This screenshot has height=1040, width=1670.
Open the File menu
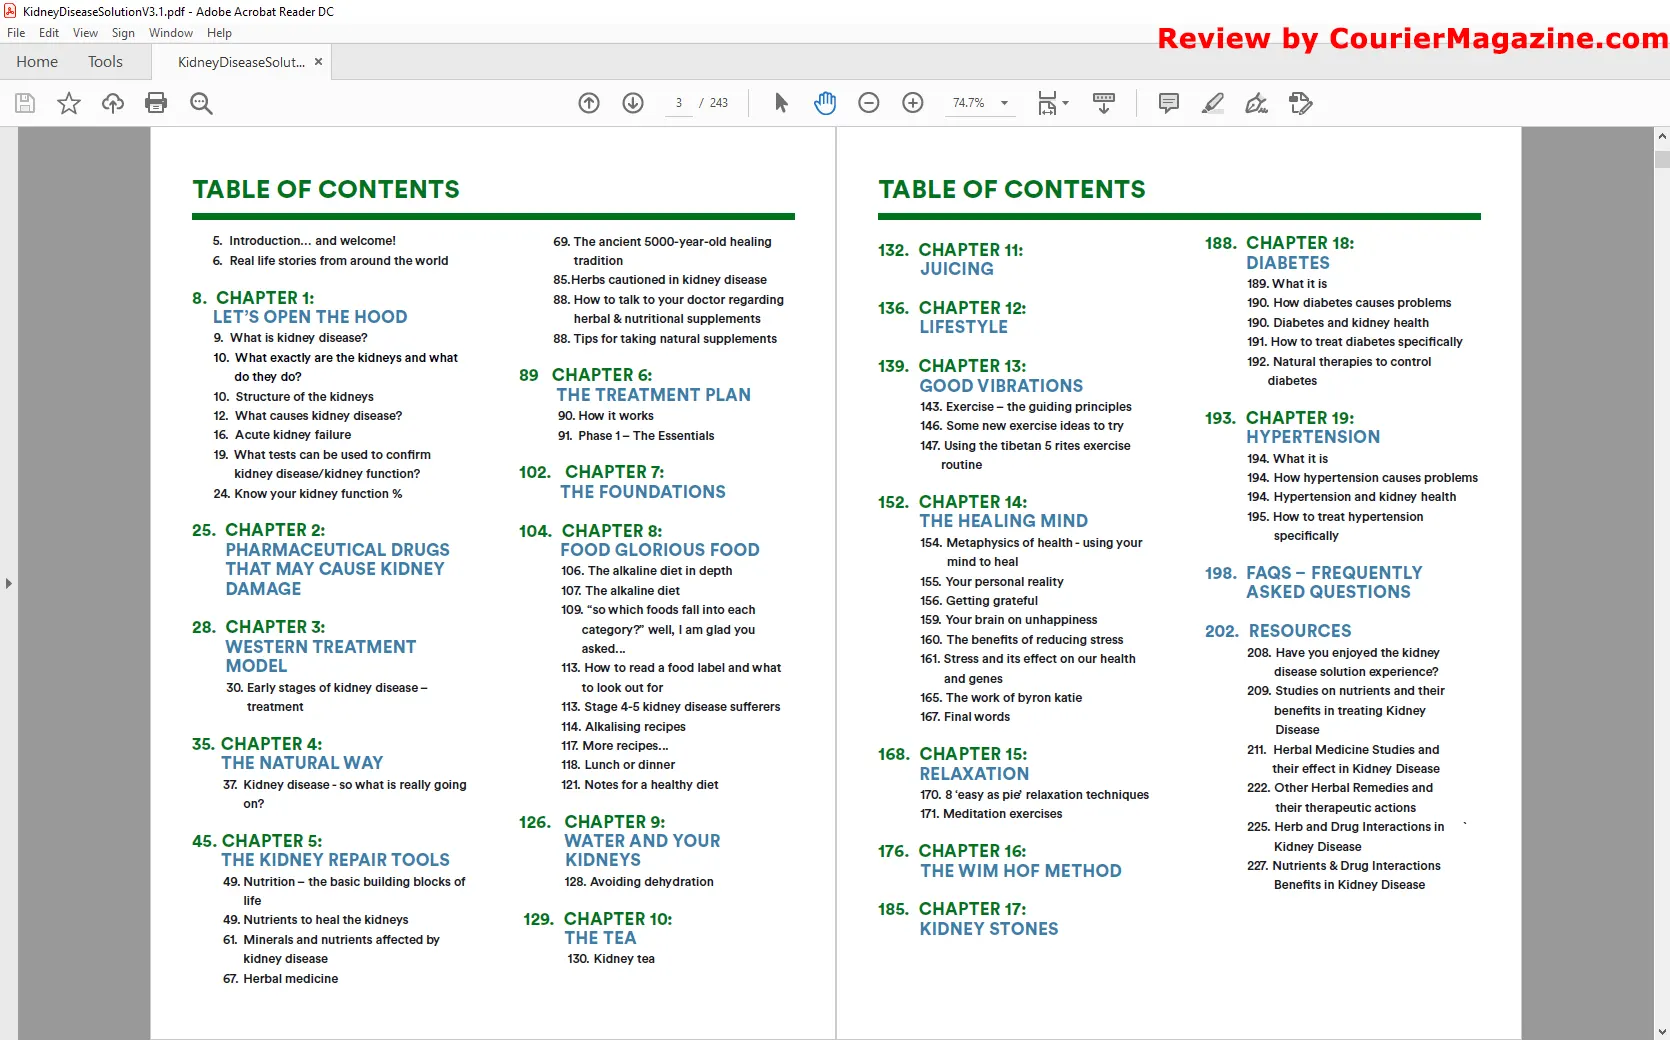pos(16,33)
